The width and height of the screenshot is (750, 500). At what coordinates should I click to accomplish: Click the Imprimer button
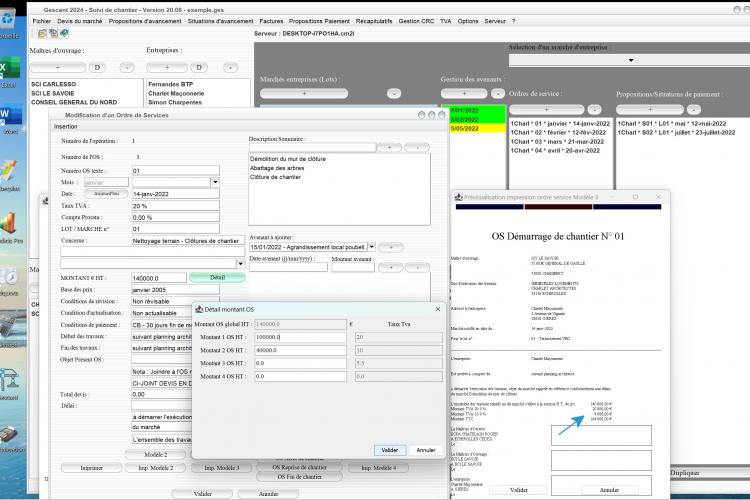tap(91, 467)
